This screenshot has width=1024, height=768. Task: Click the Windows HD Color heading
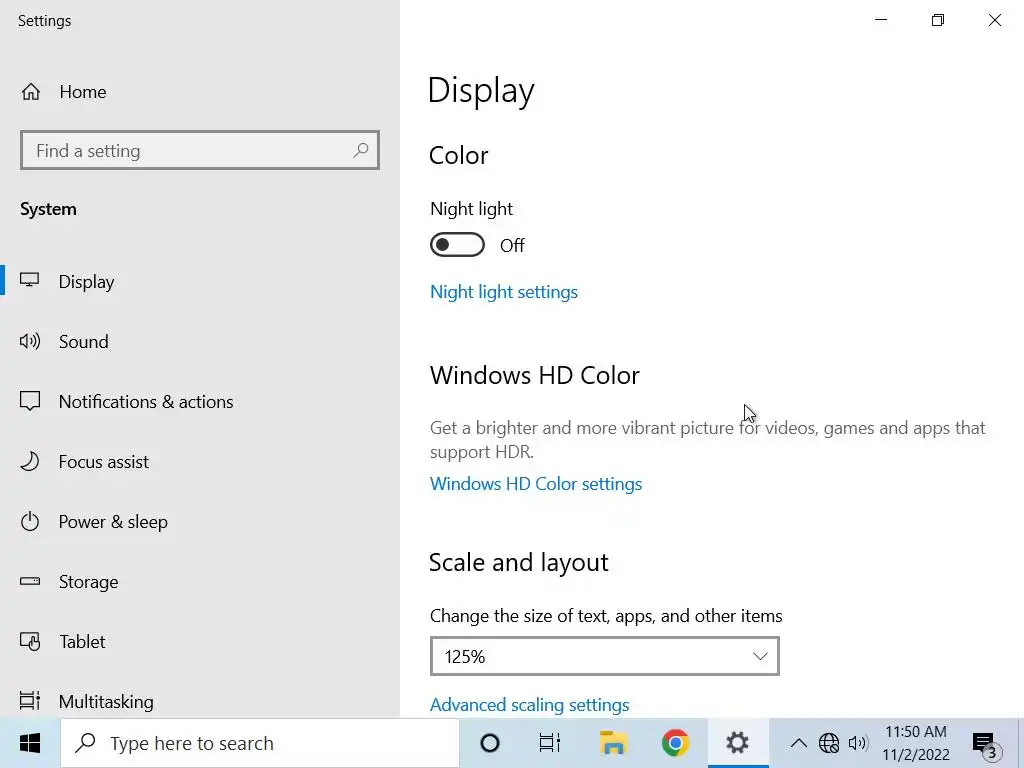pyautogui.click(x=534, y=376)
